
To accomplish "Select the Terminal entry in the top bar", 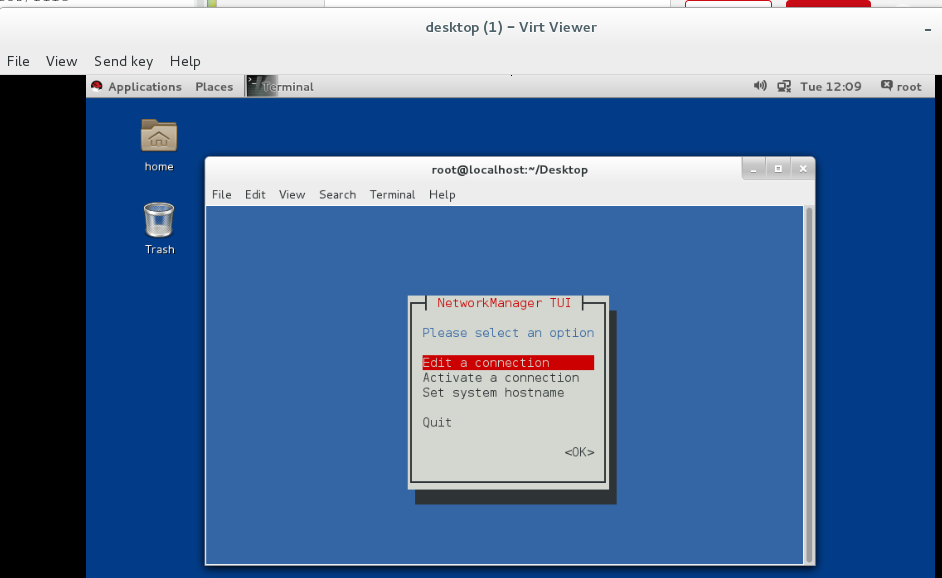I will [x=288, y=86].
